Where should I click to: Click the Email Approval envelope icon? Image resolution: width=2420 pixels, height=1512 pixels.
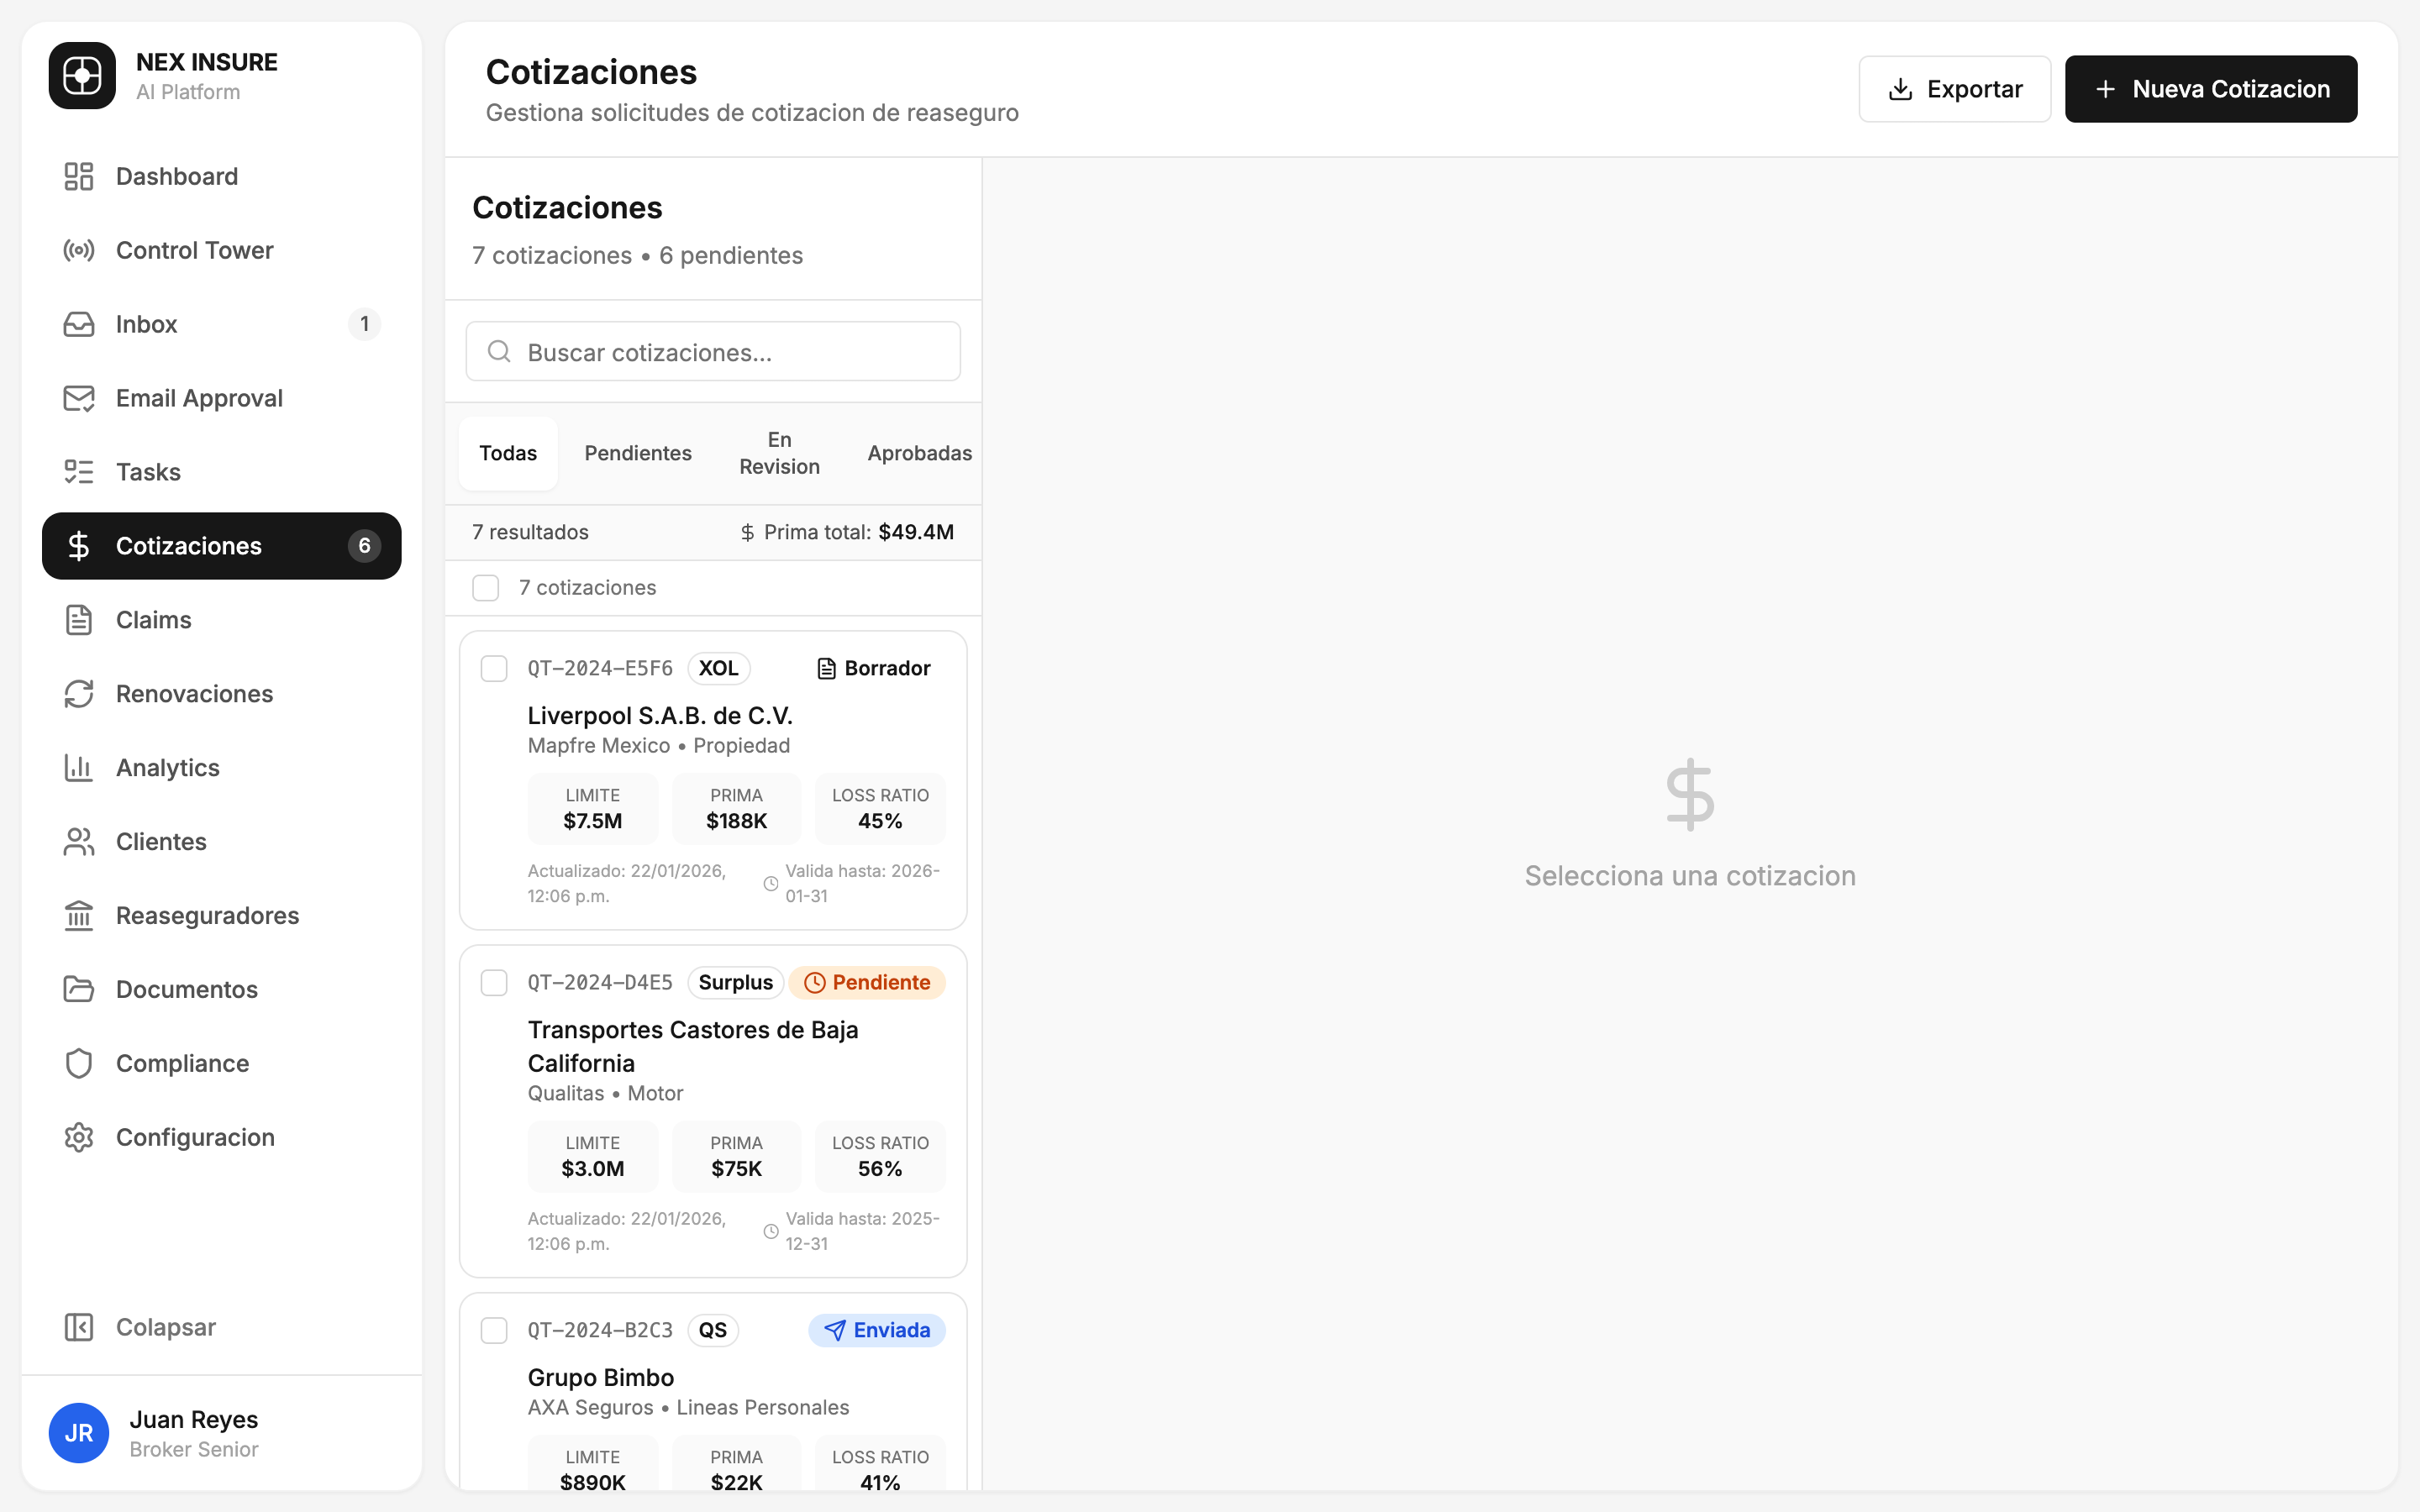pyautogui.click(x=79, y=398)
